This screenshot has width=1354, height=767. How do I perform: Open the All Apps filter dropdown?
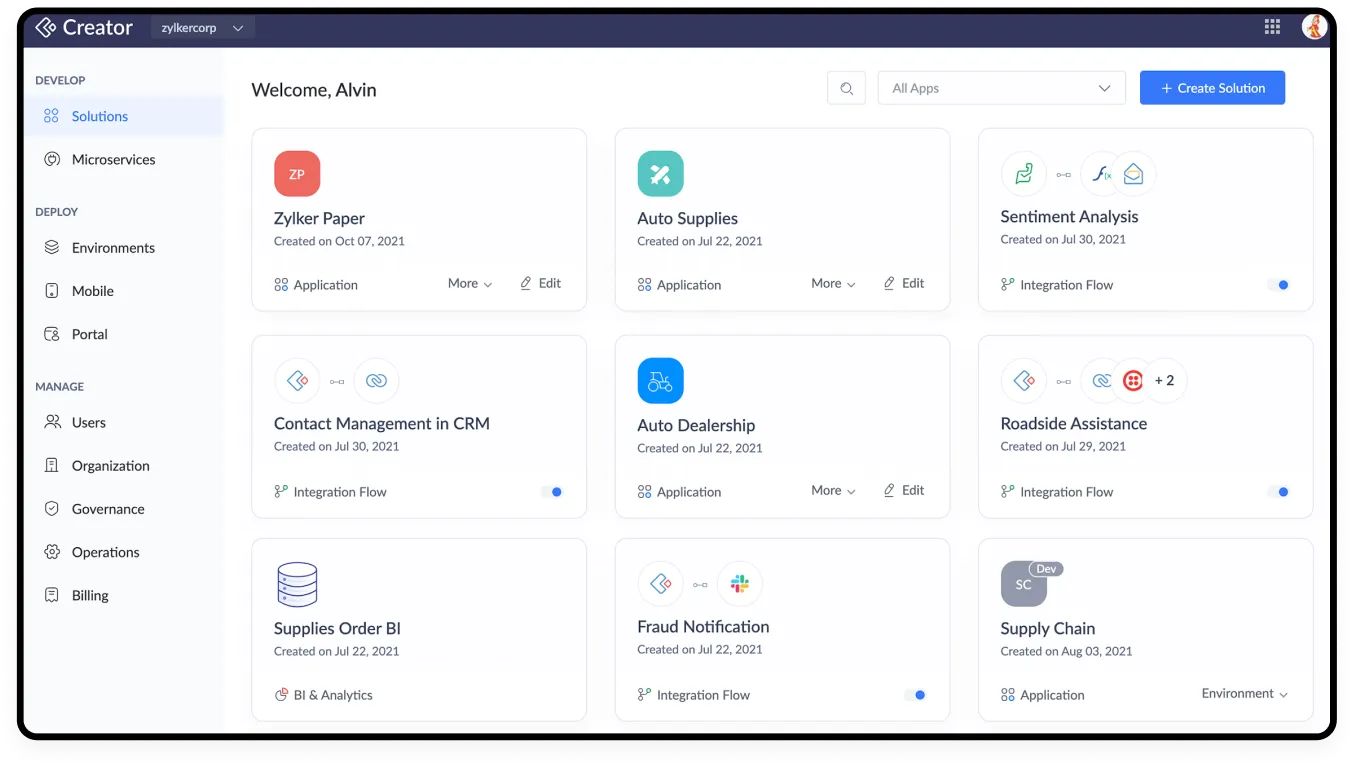1001,88
